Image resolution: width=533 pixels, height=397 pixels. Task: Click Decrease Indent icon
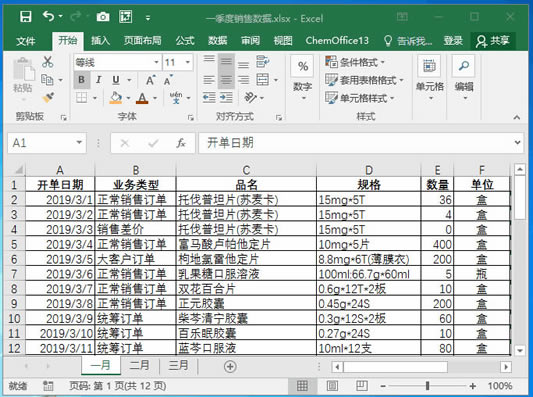coord(209,98)
